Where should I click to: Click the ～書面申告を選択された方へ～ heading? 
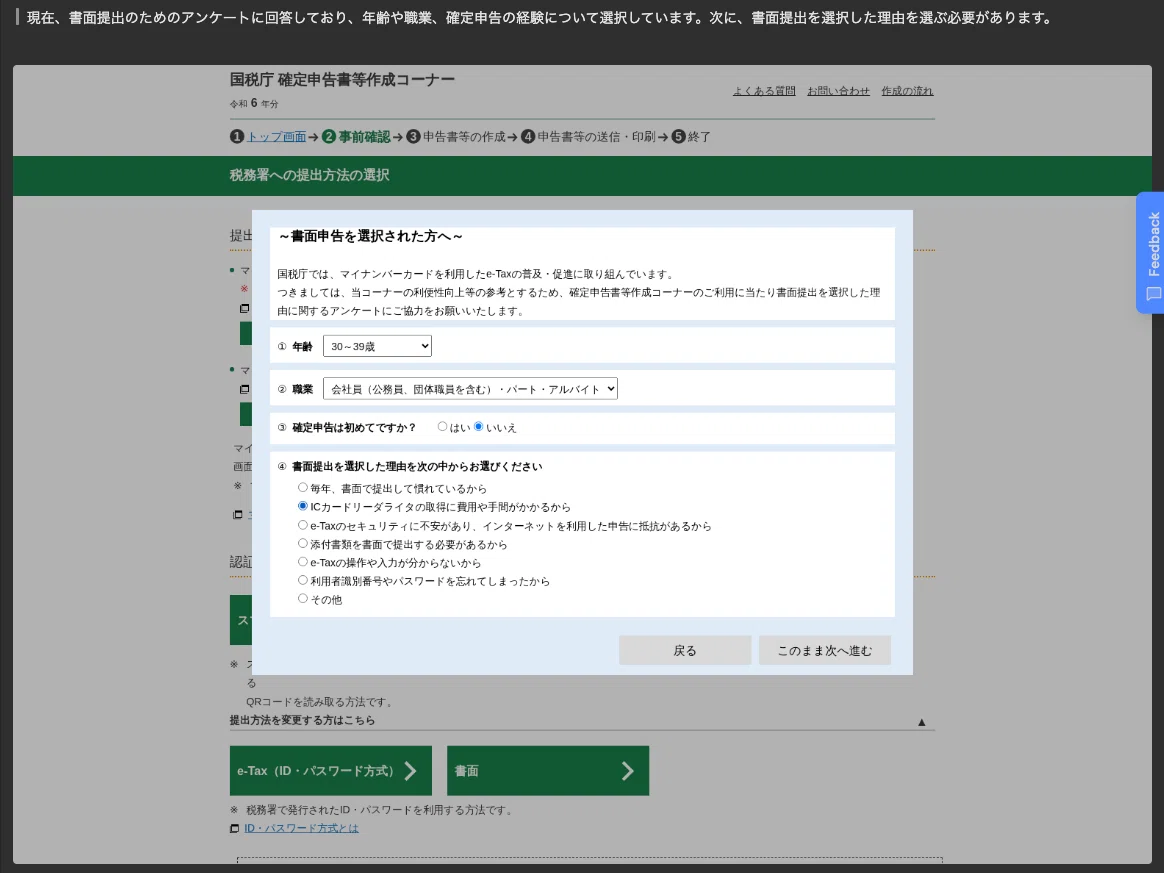370,236
